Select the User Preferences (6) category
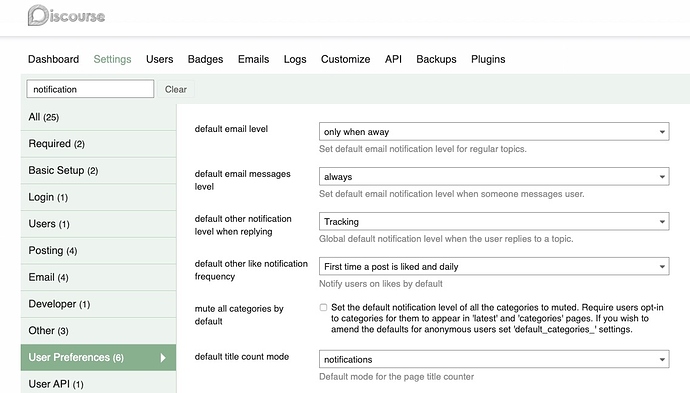The image size is (690, 393). 98,357
